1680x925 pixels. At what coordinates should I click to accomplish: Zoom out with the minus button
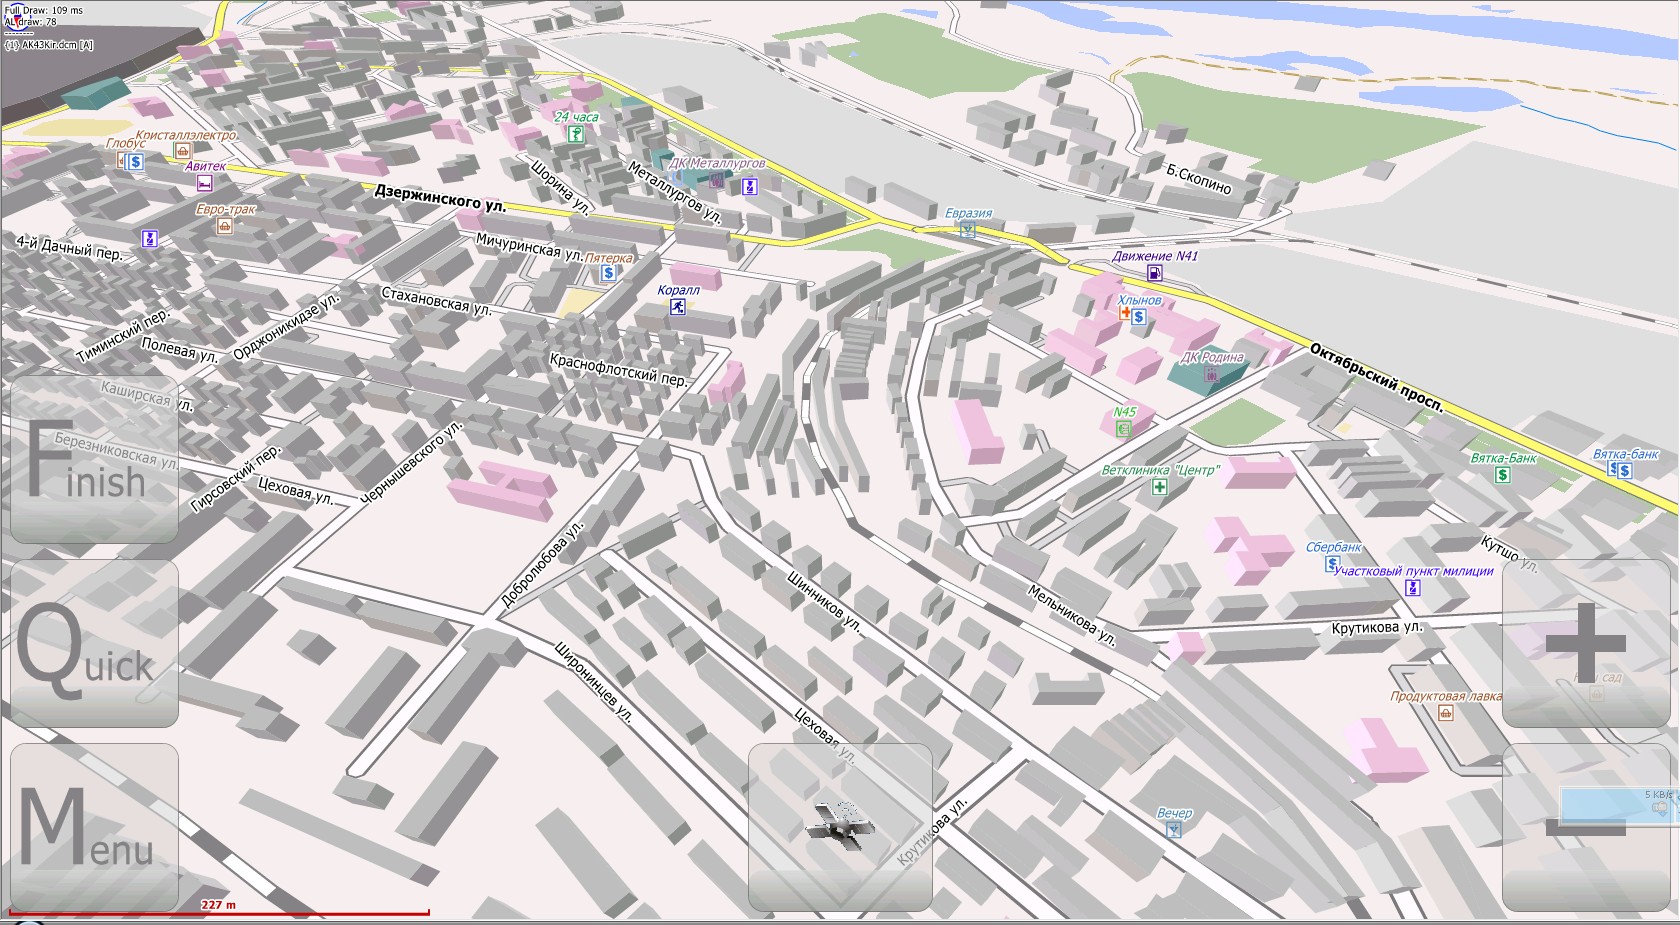[x=1586, y=827]
